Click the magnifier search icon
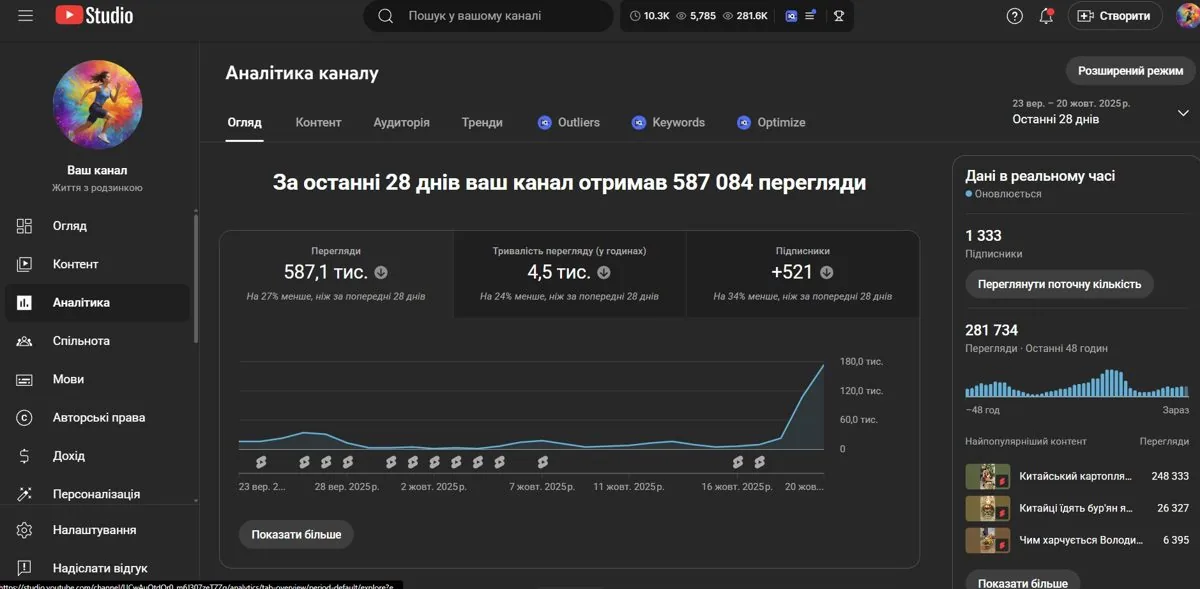 pos(385,16)
